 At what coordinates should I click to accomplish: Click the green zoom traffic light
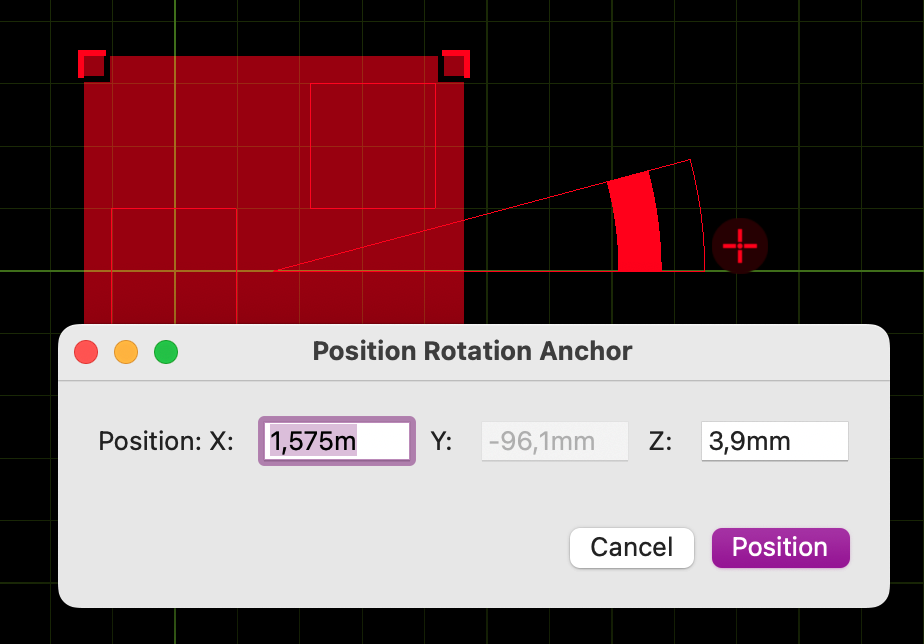pos(166,352)
